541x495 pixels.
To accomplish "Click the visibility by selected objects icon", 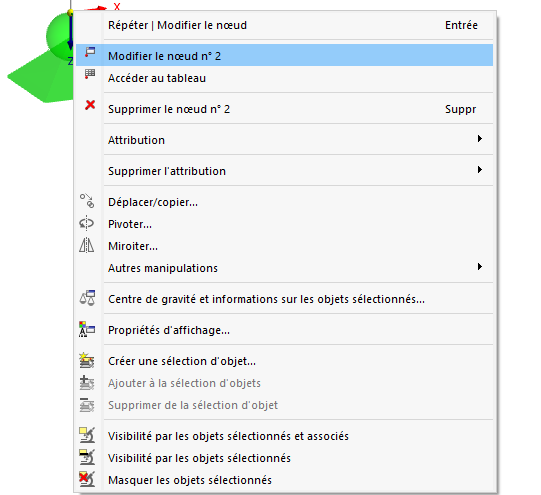I will (87, 457).
